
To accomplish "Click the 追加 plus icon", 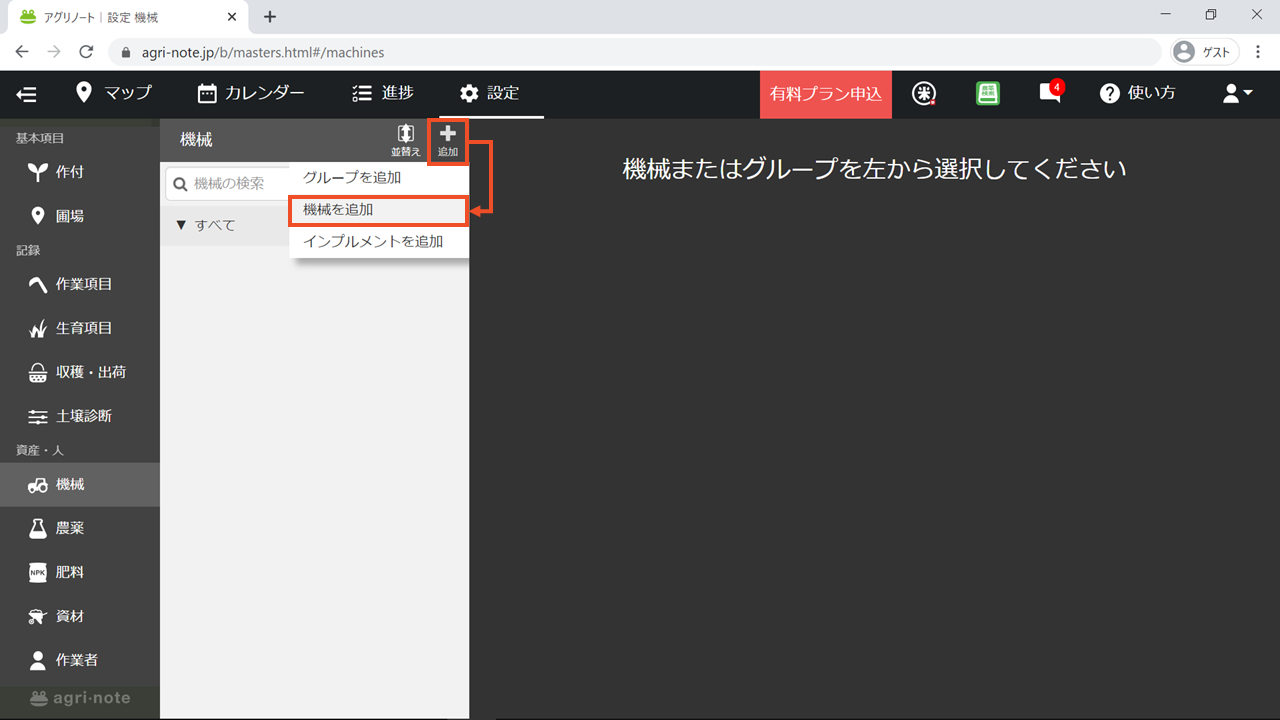I will (x=447, y=140).
